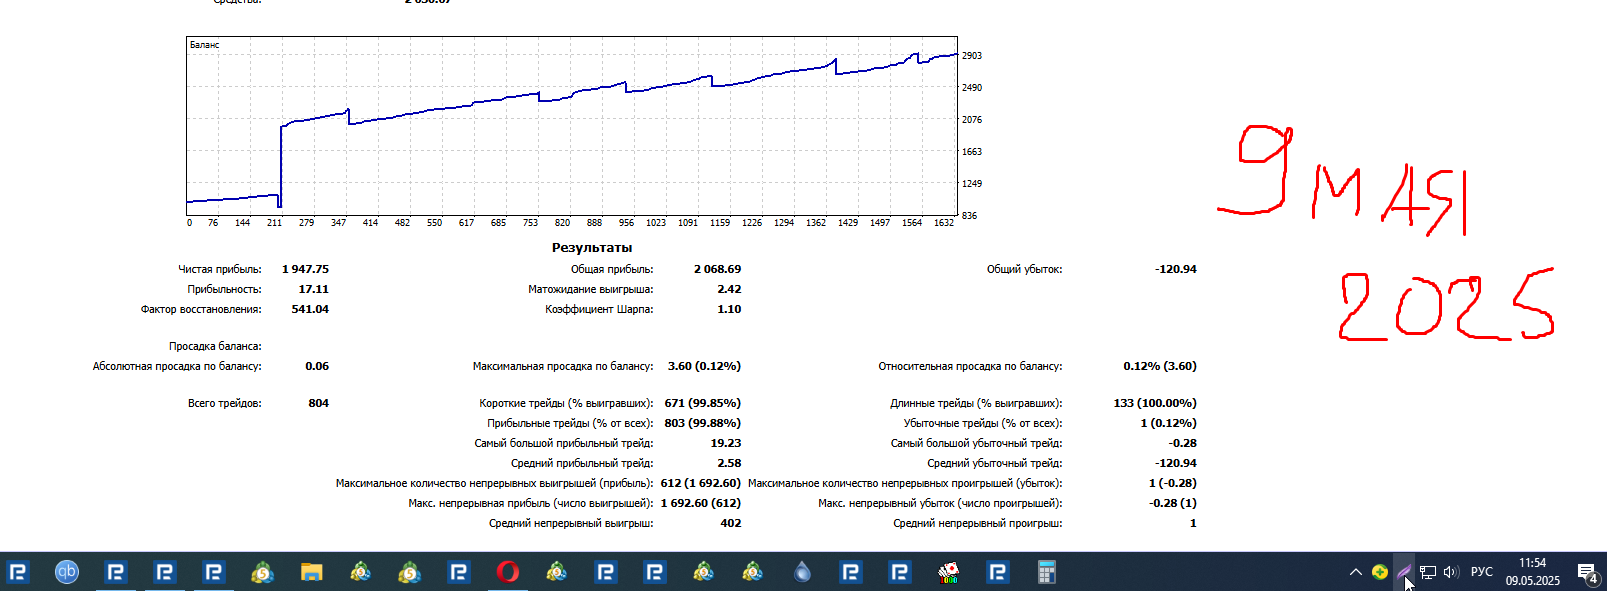The image size is (1607, 591).
Task: Select Матожидание выигрыша value 2.42
Action: click(729, 289)
